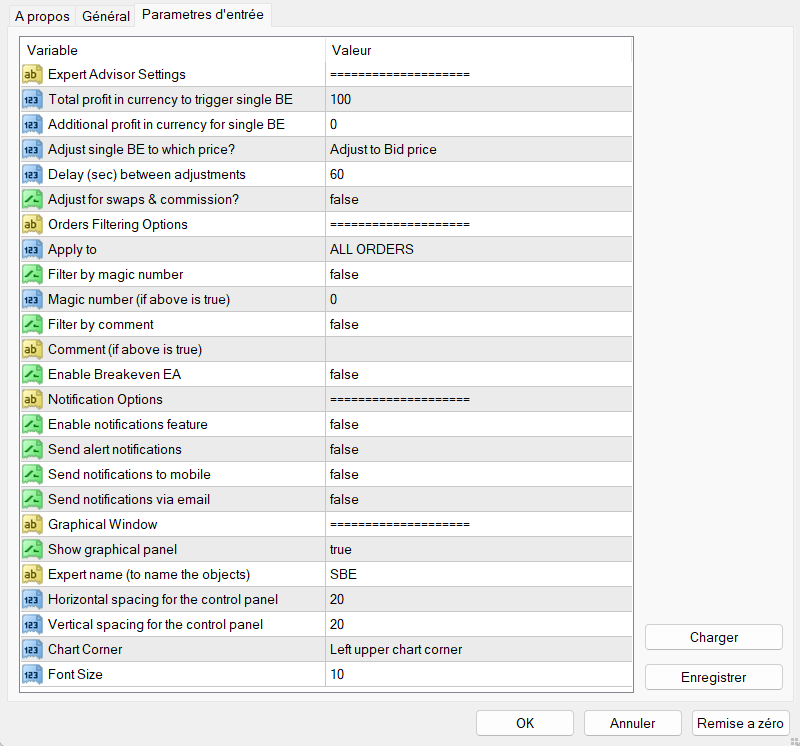Viewport: 800px width, 746px height.
Task: Click the Expert name value SBE
Action: [x=344, y=575]
